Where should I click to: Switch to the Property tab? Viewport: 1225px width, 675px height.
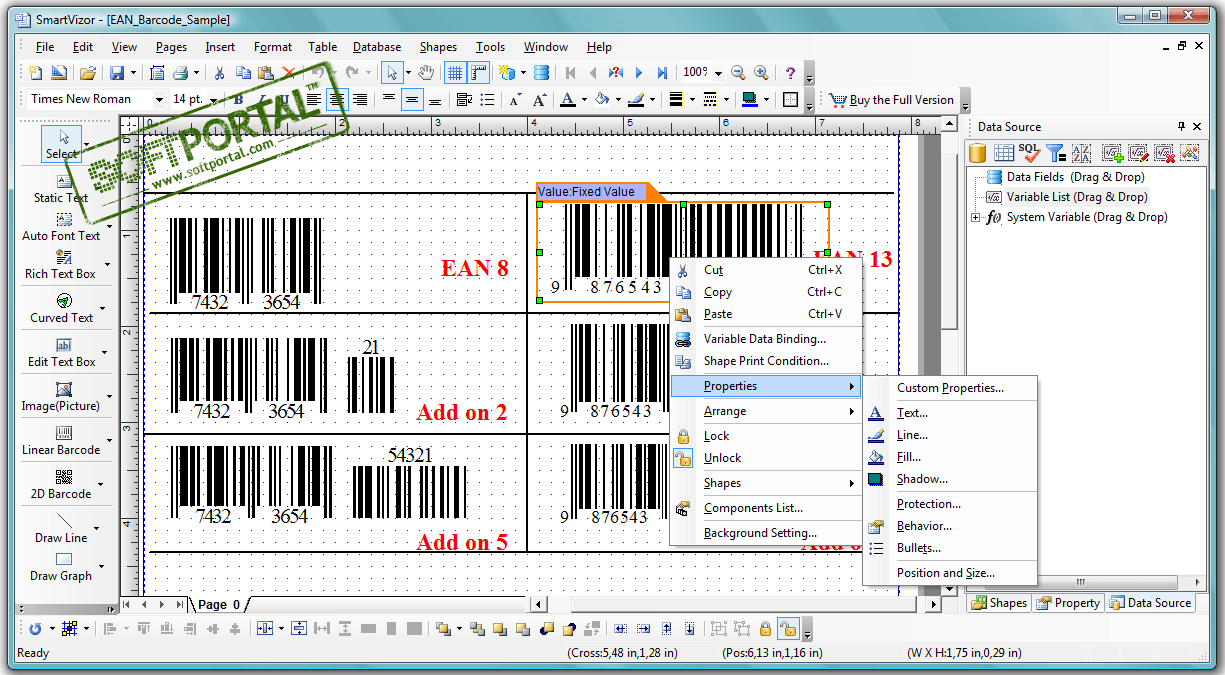tap(1068, 603)
